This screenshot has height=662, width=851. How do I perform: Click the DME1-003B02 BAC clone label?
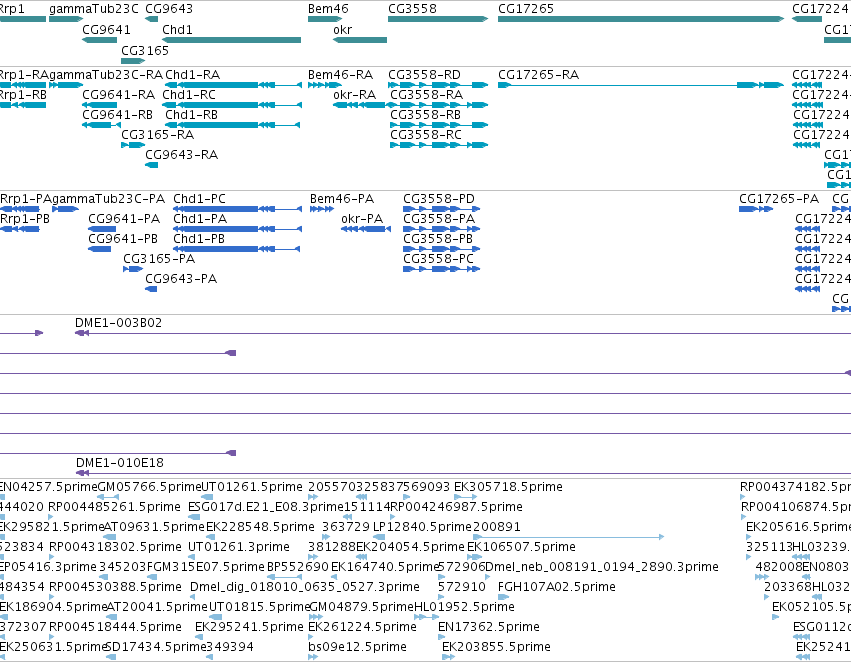[118, 323]
